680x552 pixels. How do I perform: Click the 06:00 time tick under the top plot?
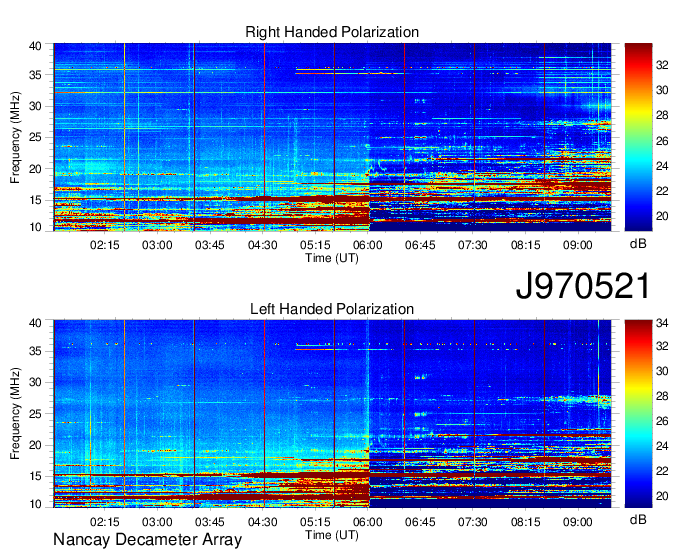(x=367, y=245)
